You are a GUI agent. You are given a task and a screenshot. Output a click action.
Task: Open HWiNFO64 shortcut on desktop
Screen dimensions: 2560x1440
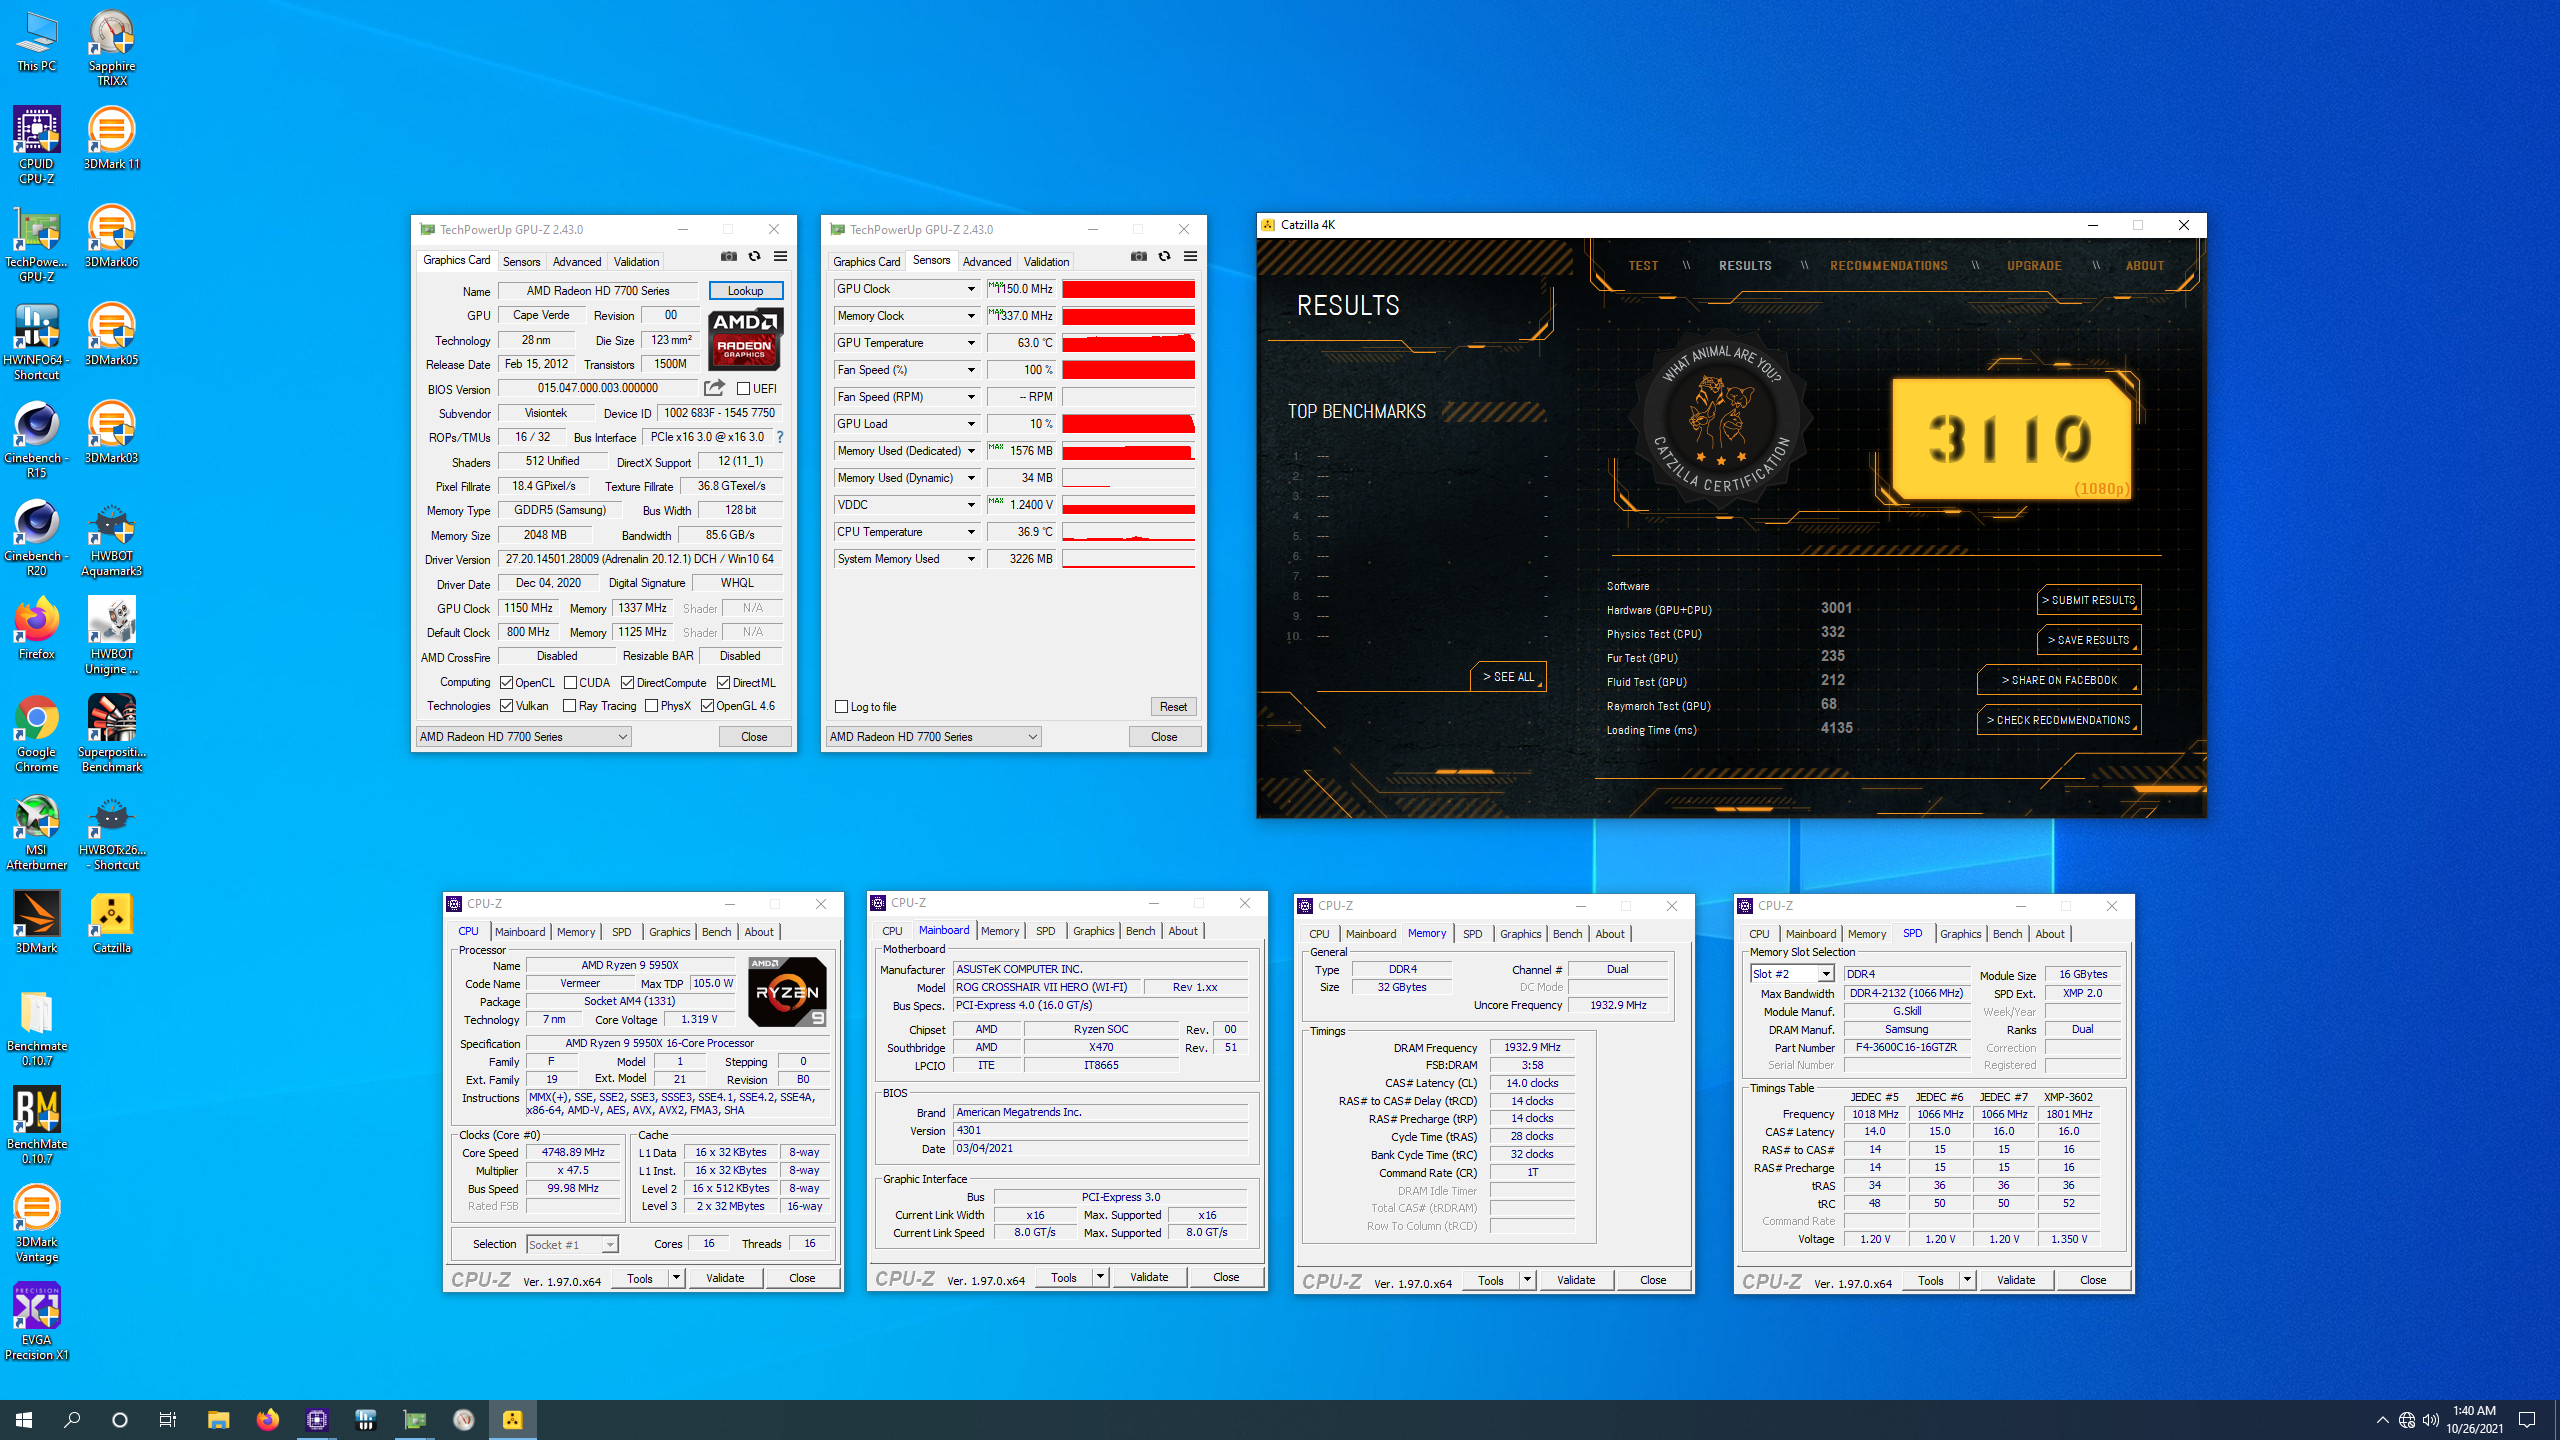pos(36,342)
